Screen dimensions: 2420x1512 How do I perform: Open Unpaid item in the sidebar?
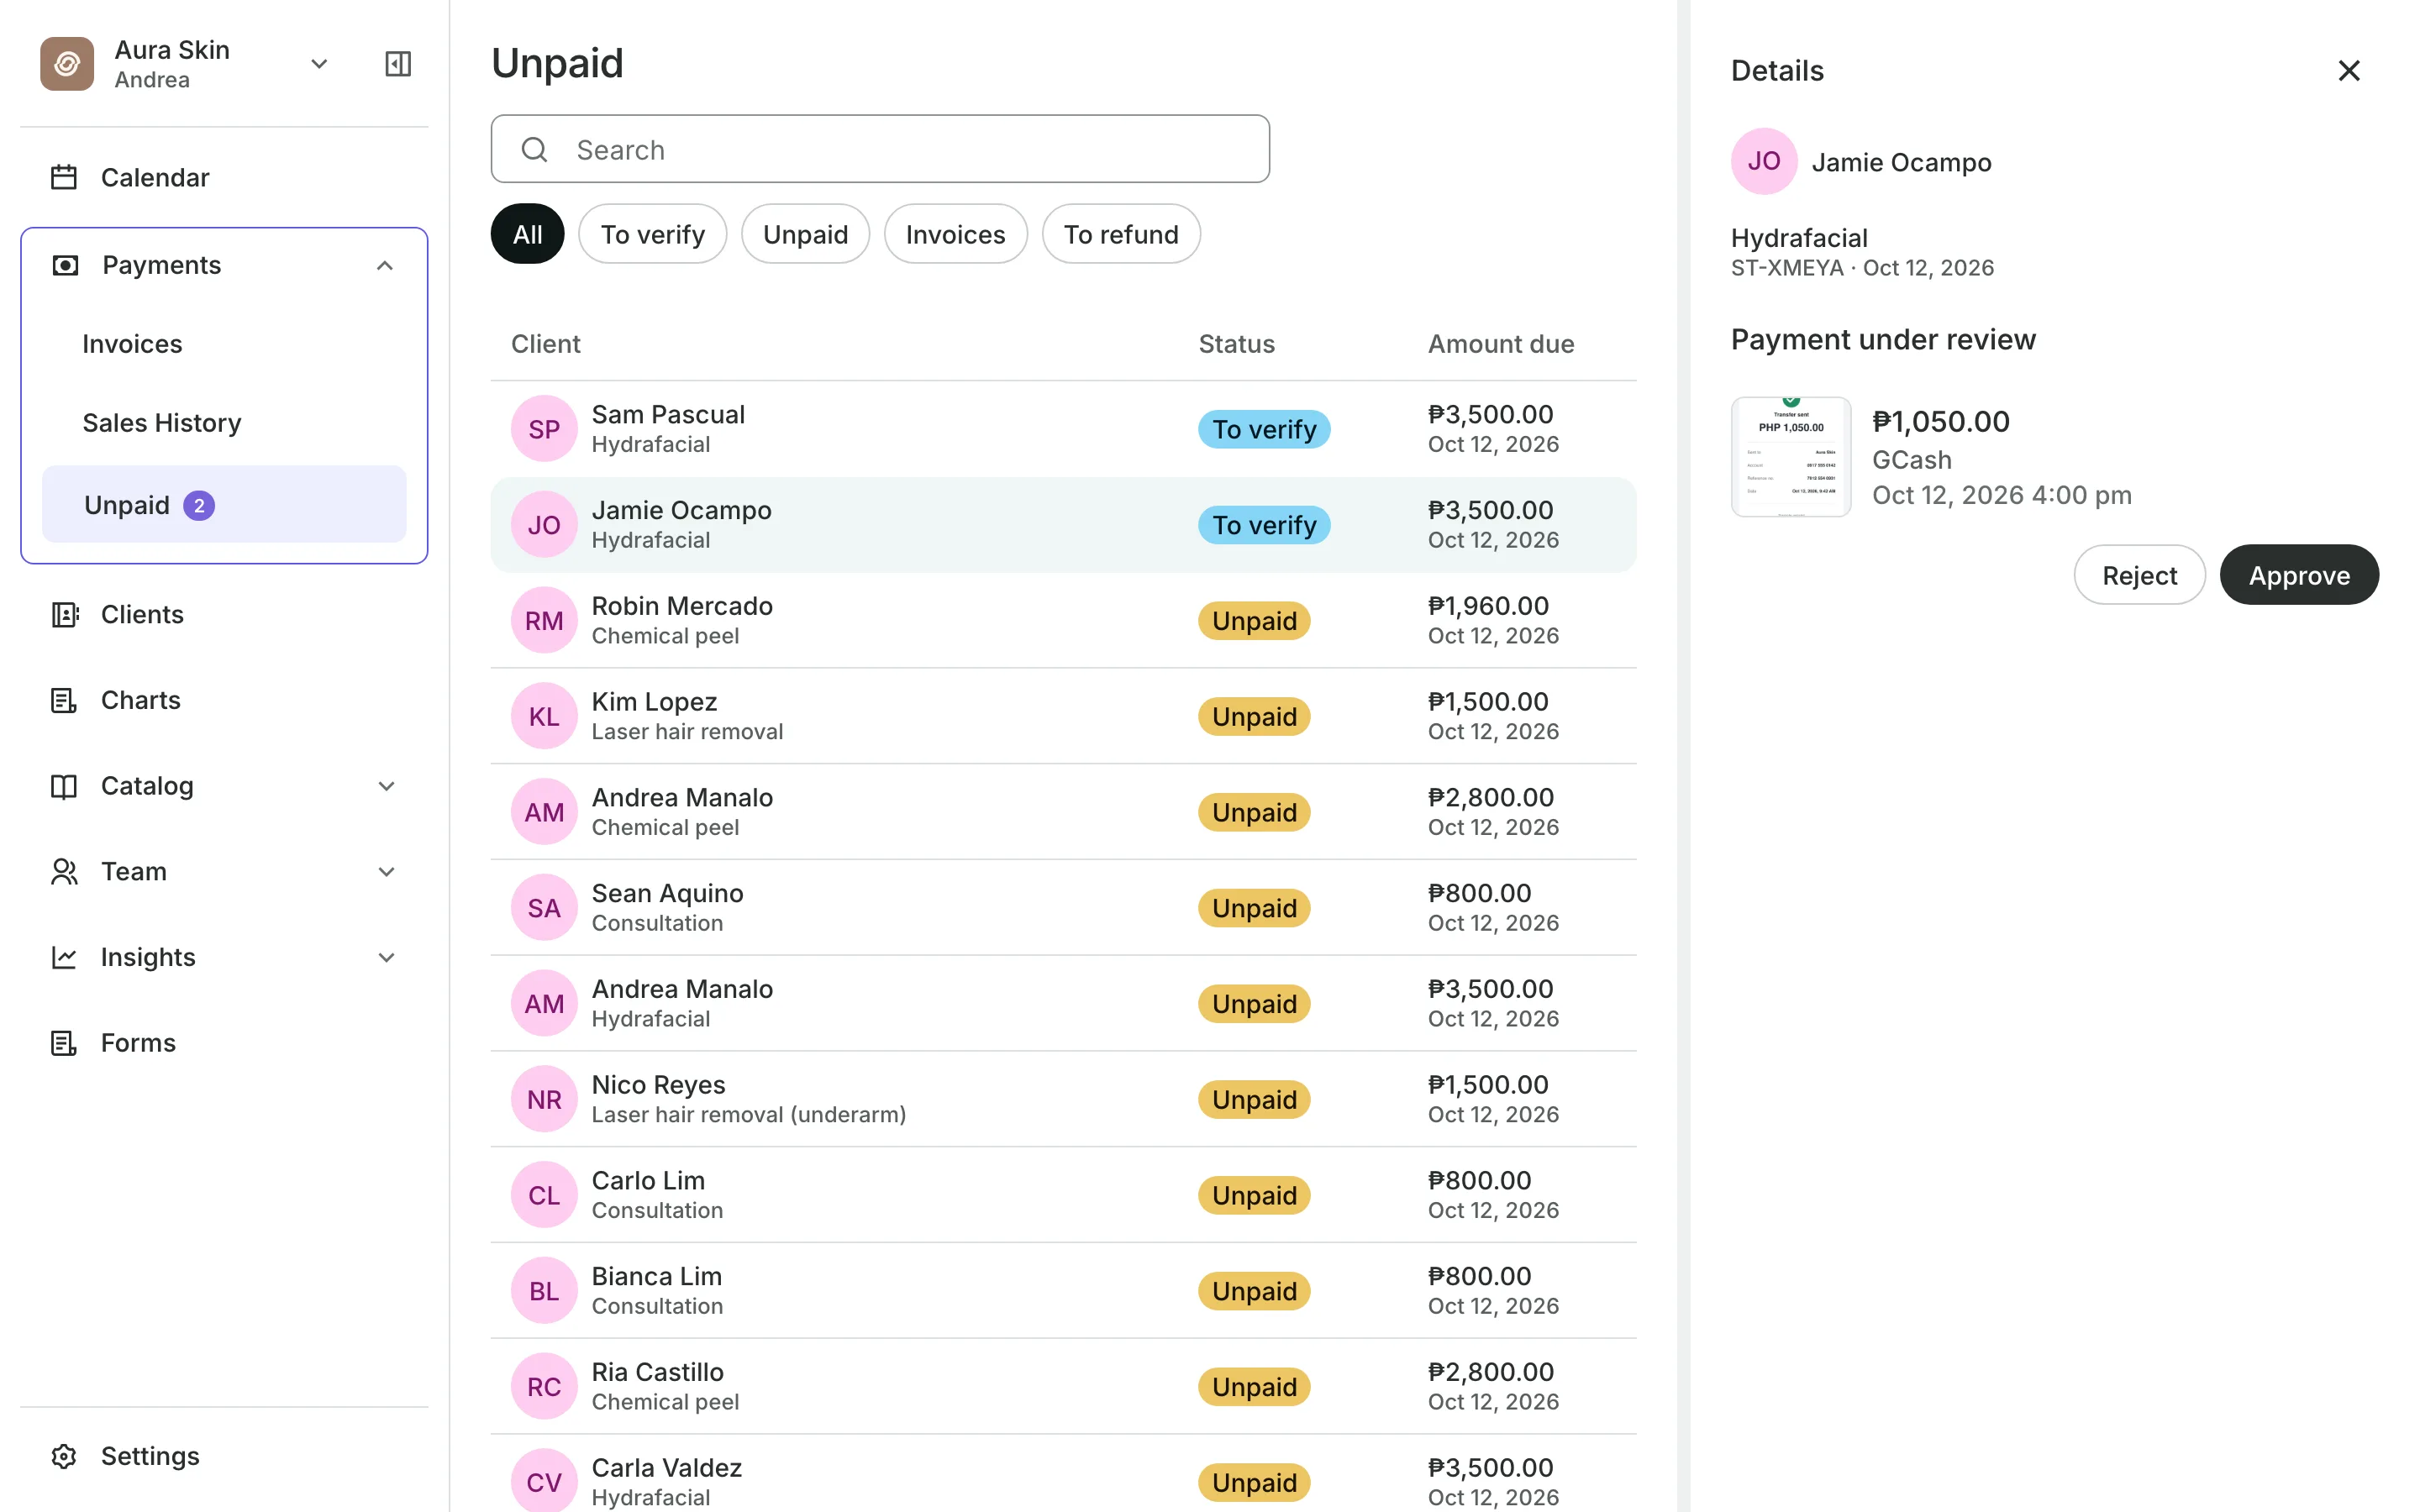coord(224,505)
